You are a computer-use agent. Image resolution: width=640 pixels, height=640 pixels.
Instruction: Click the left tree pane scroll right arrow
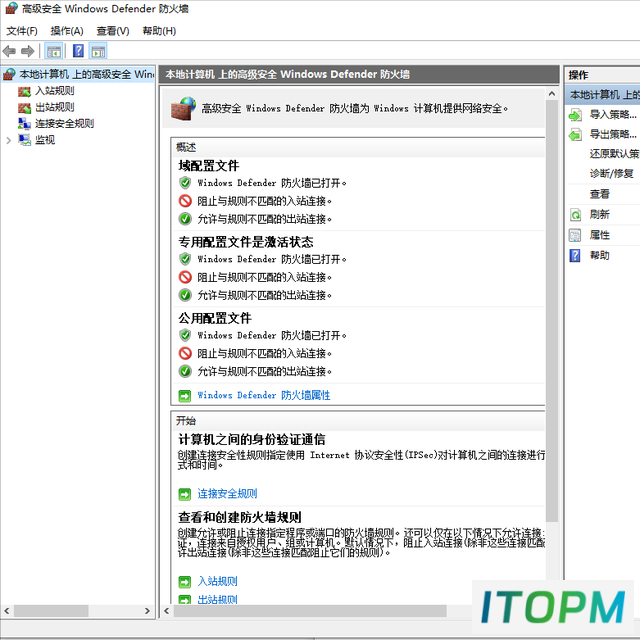[x=147, y=611]
